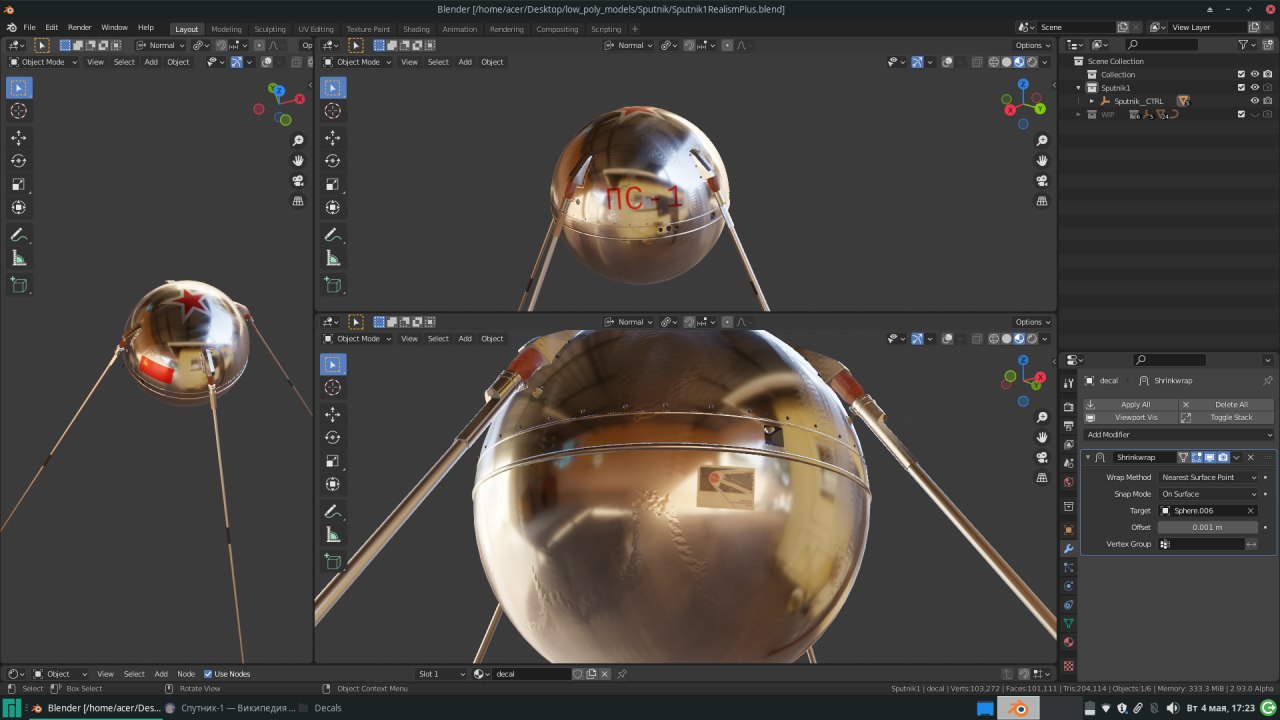Click the Viewport Vis button

1130,418
